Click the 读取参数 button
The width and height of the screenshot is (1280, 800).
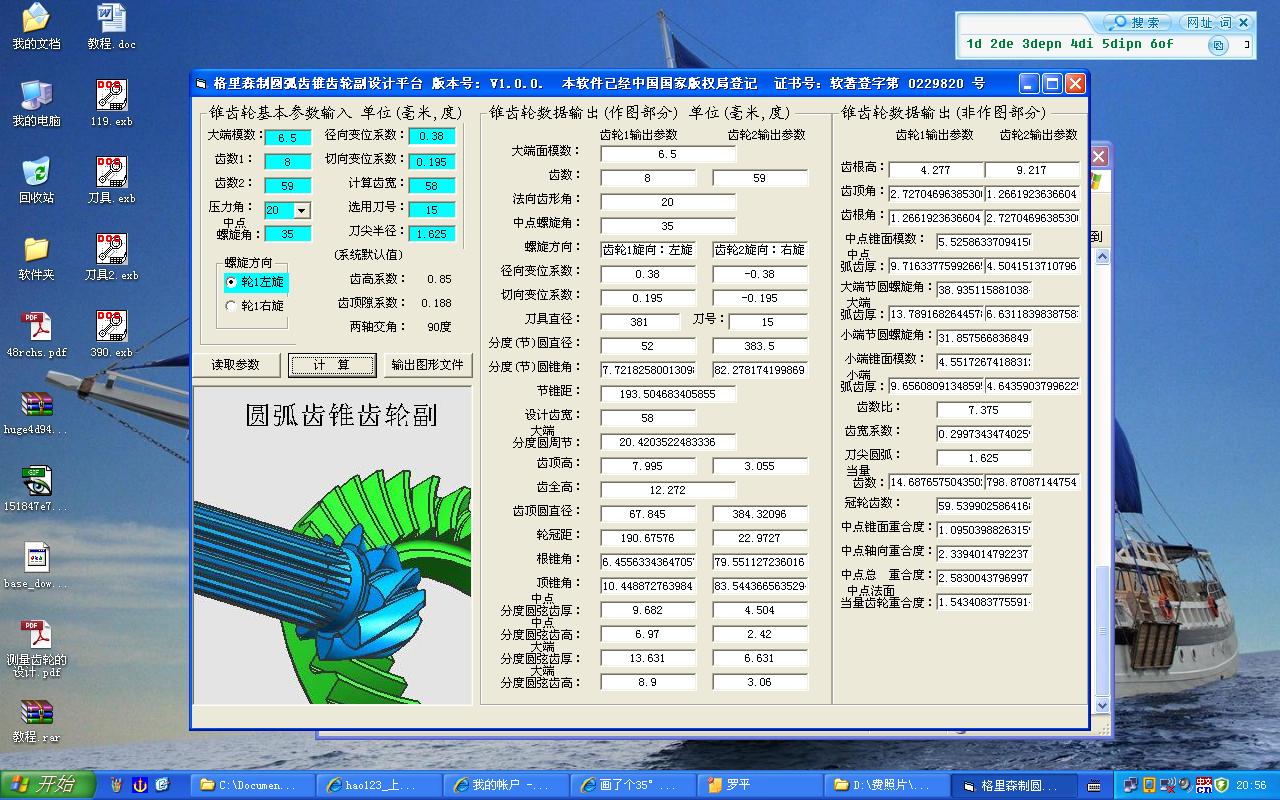pyautogui.click(x=236, y=365)
